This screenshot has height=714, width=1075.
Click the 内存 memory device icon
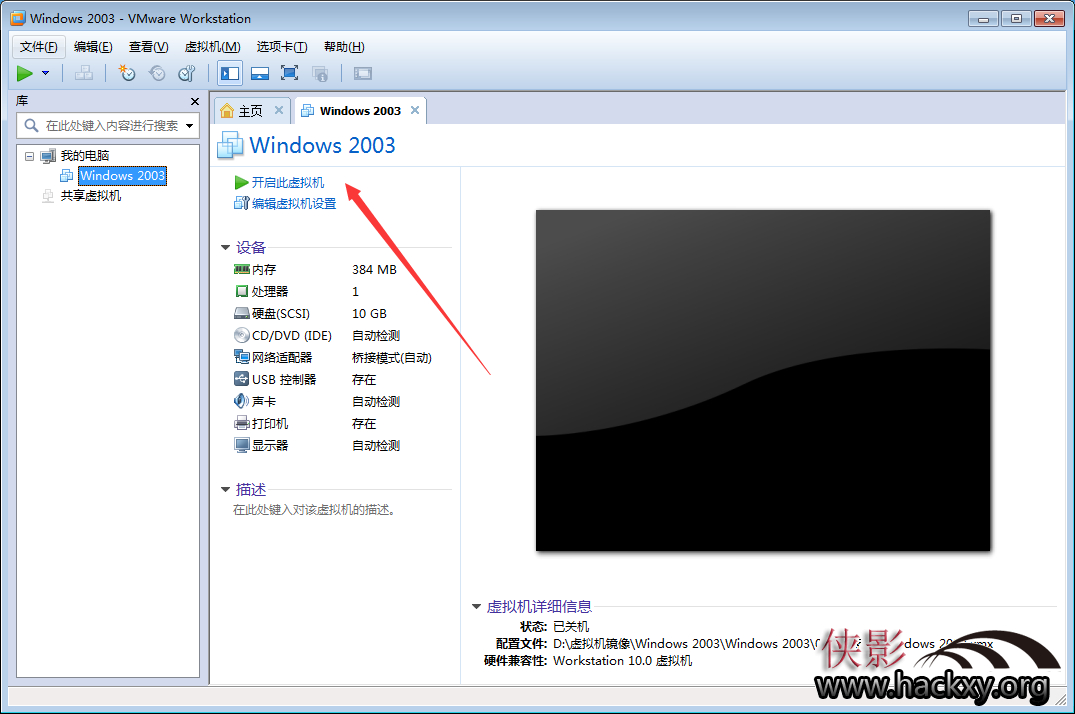pos(241,270)
